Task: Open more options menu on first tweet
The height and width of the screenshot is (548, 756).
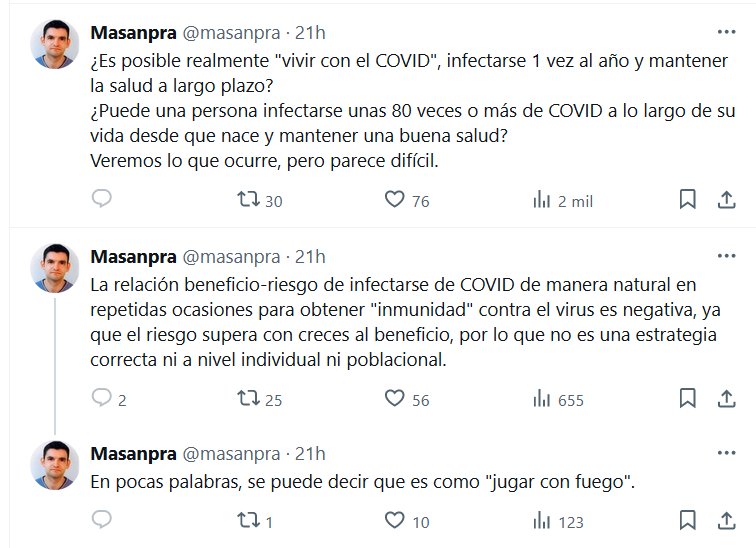Action: click(726, 32)
